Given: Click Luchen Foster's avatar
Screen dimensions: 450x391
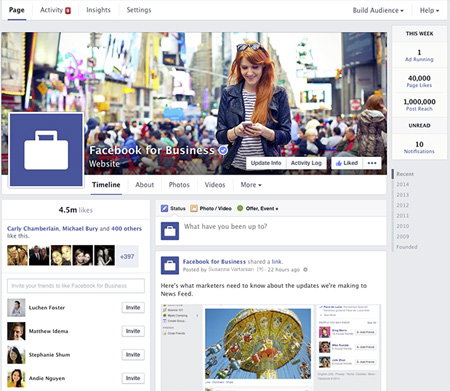Looking at the screenshot, I should (x=16, y=308).
